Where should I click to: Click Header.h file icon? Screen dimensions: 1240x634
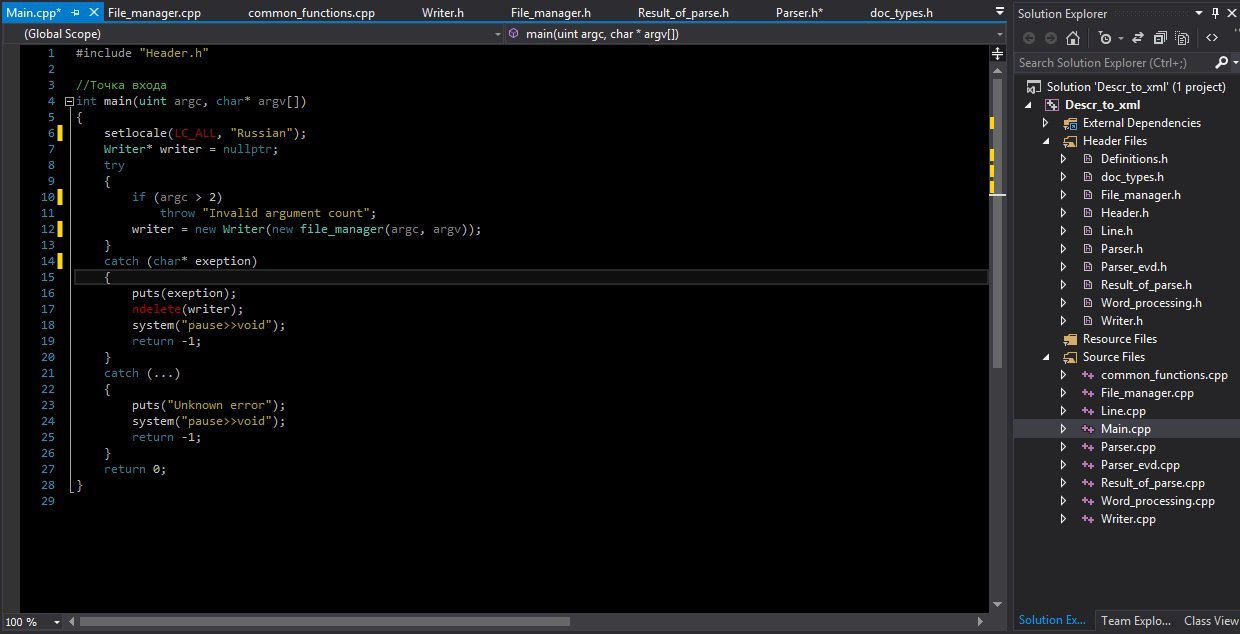tap(1088, 213)
